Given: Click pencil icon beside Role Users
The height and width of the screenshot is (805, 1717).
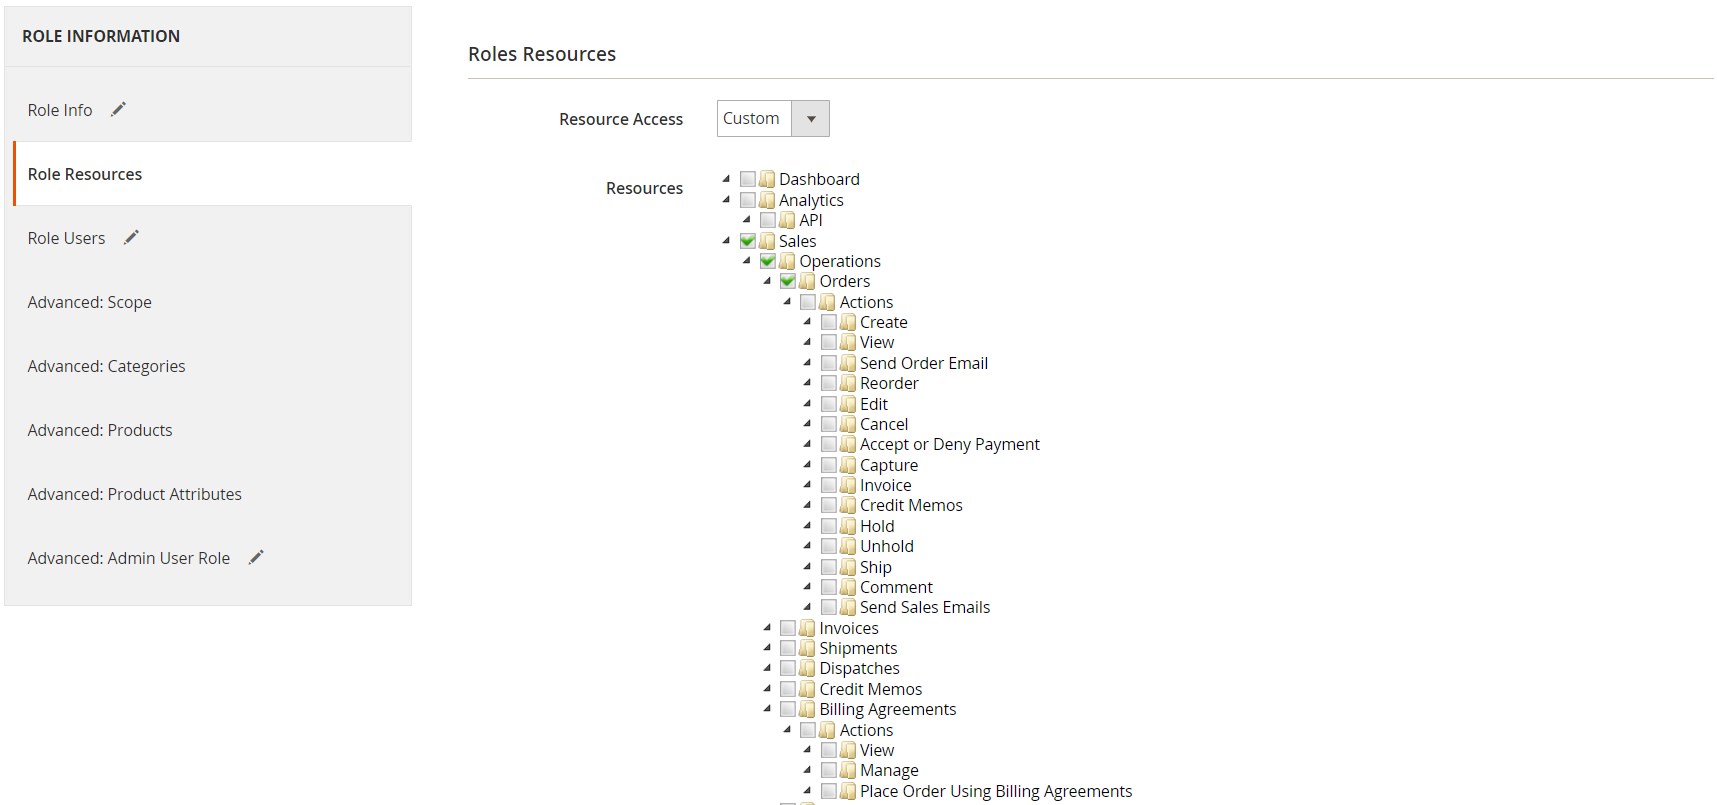Looking at the screenshot, I should (x=131, y=237).
